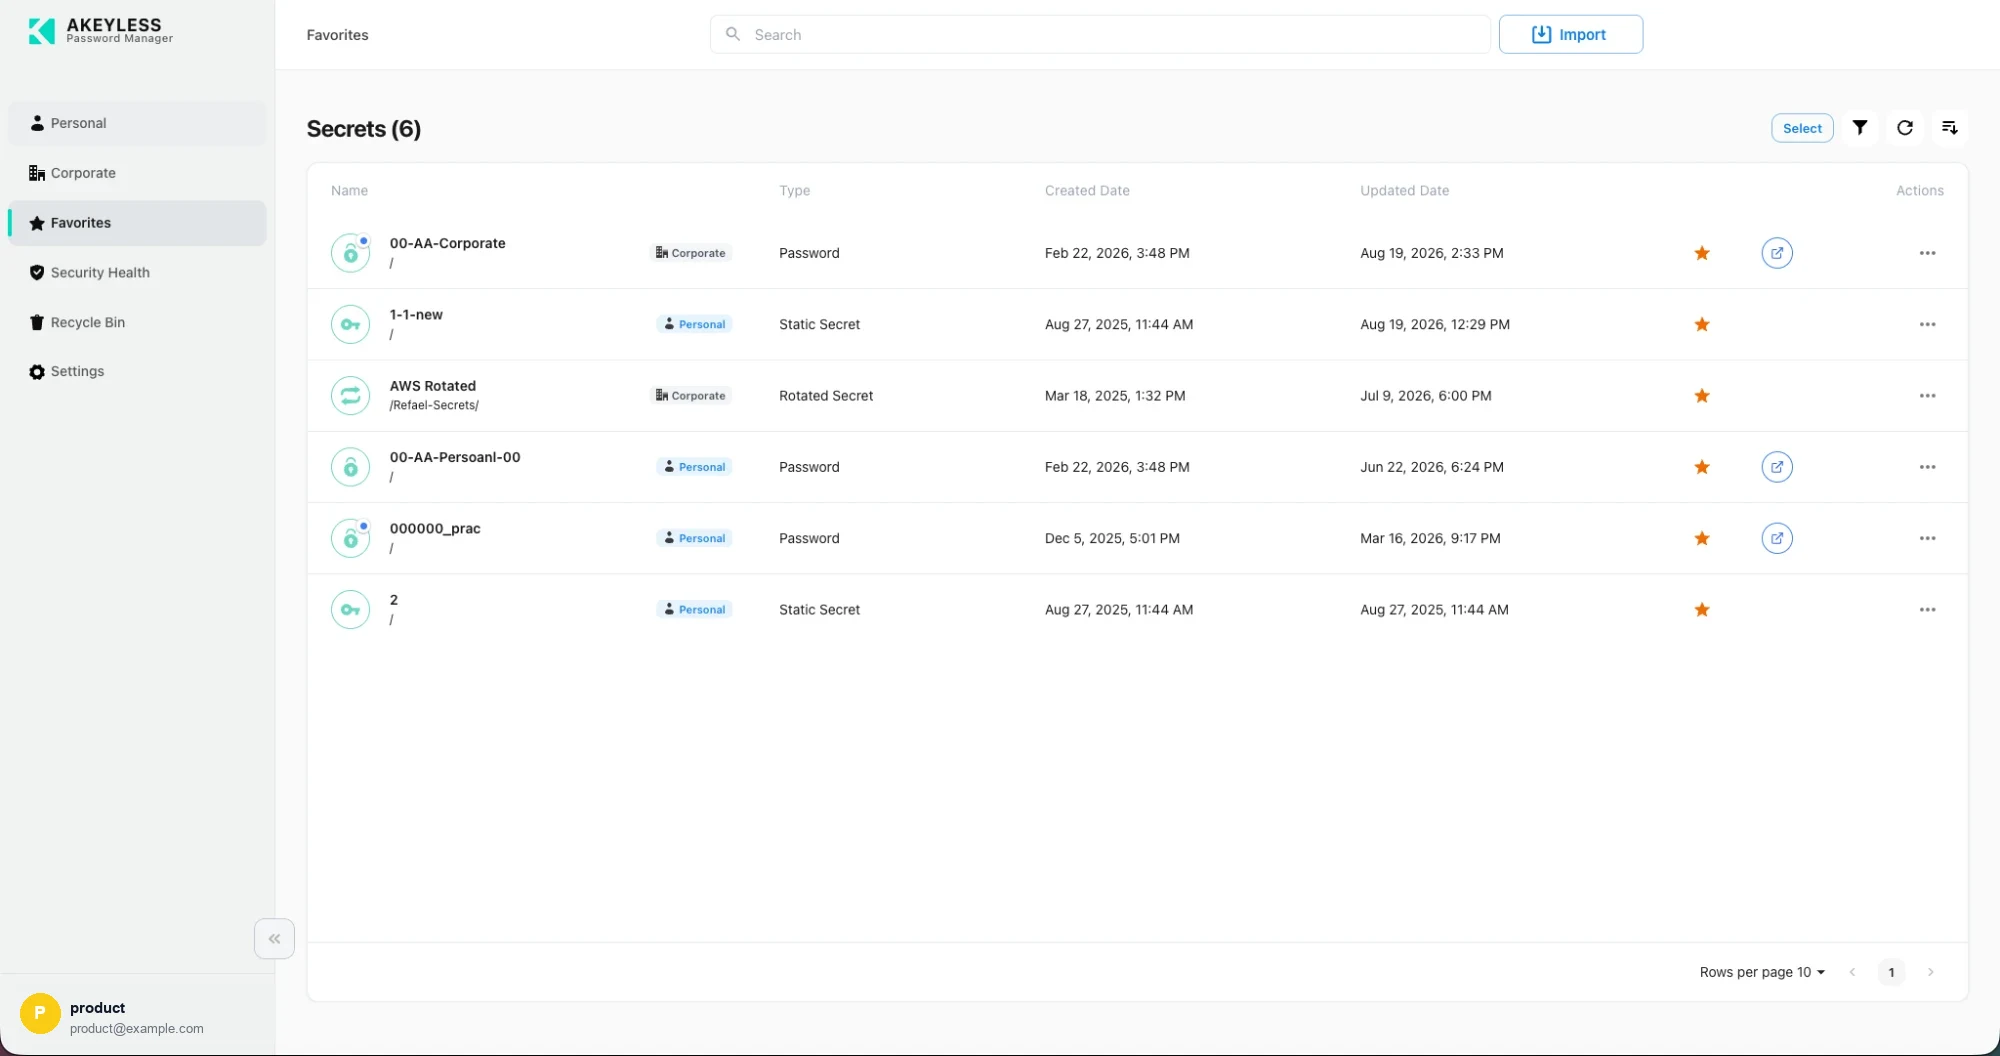Image resolution: width=2000 pixels, height=1056 pixels.
Task: Open actions menu for 00-AA-Persoanl-00
Action: pyautogui.click(x=1927, y=467)
